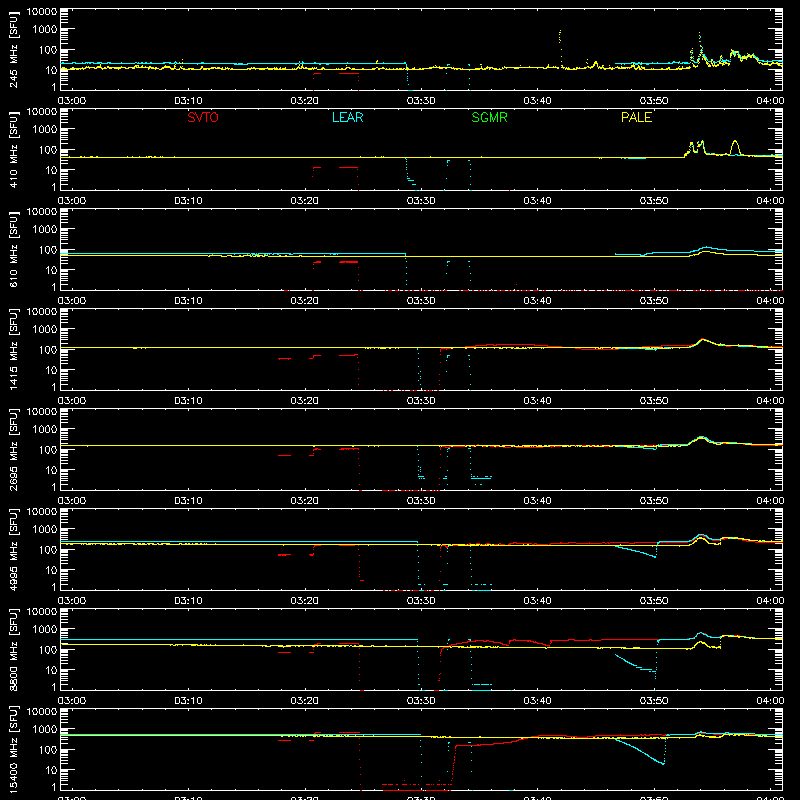Click 04:00 tick label under 1415 MHz panel
Viewport: 800px width, 800px height.
770,401
